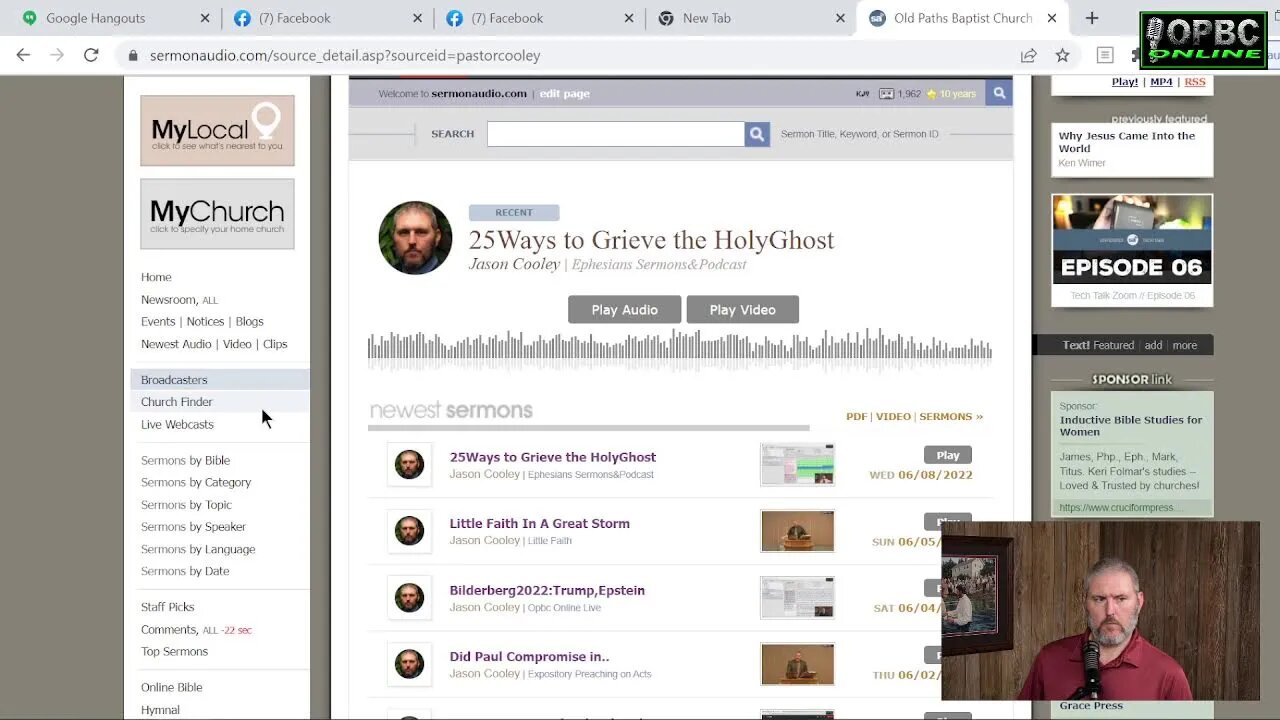Screen dimensions: 1280x720
Task: Open the MyLocal banner
Action: tap(217, 130)
